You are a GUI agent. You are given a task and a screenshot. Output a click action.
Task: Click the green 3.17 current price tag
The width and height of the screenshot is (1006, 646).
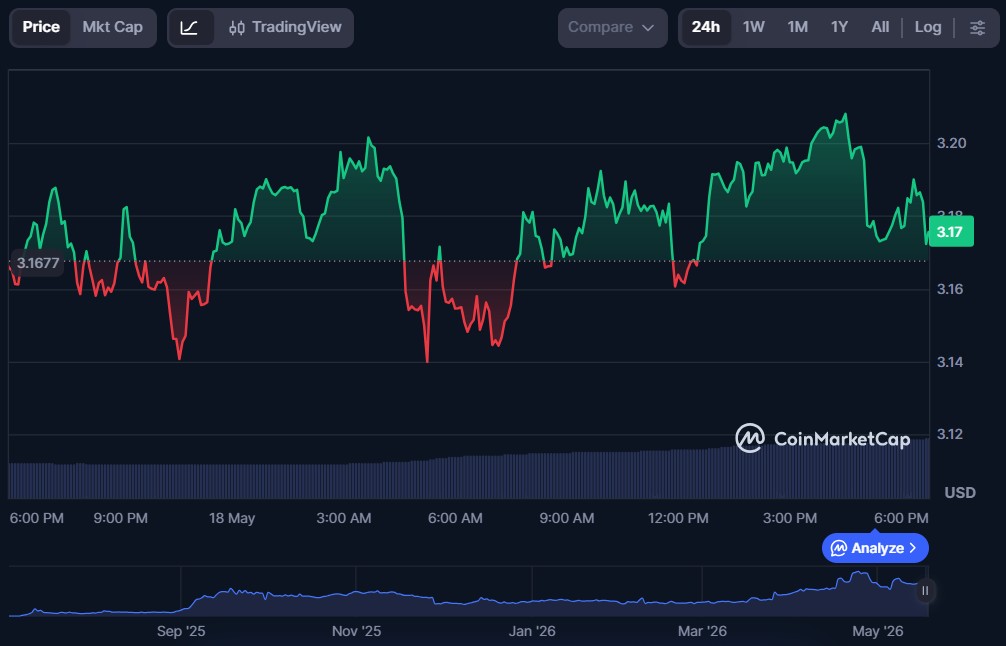[951, 232]
